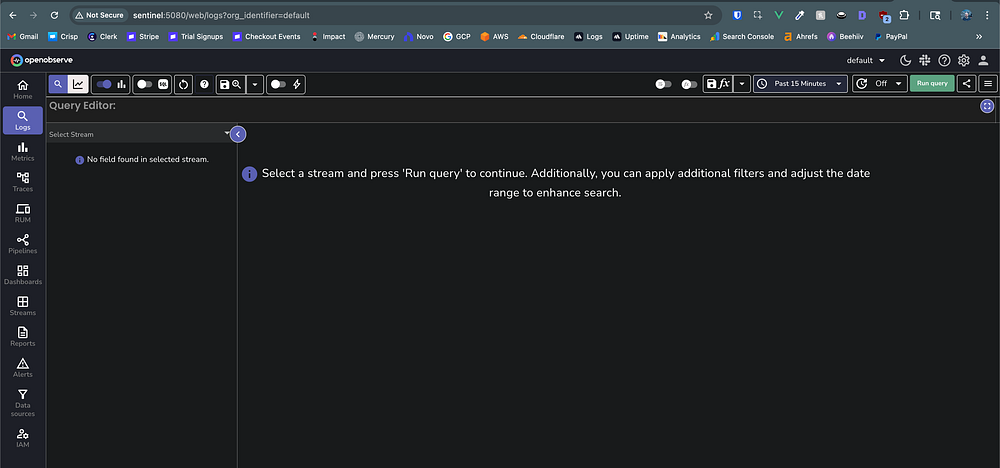Open Pipelines from the sidebar
1000x468 pixels.
[x=22, y=244]
